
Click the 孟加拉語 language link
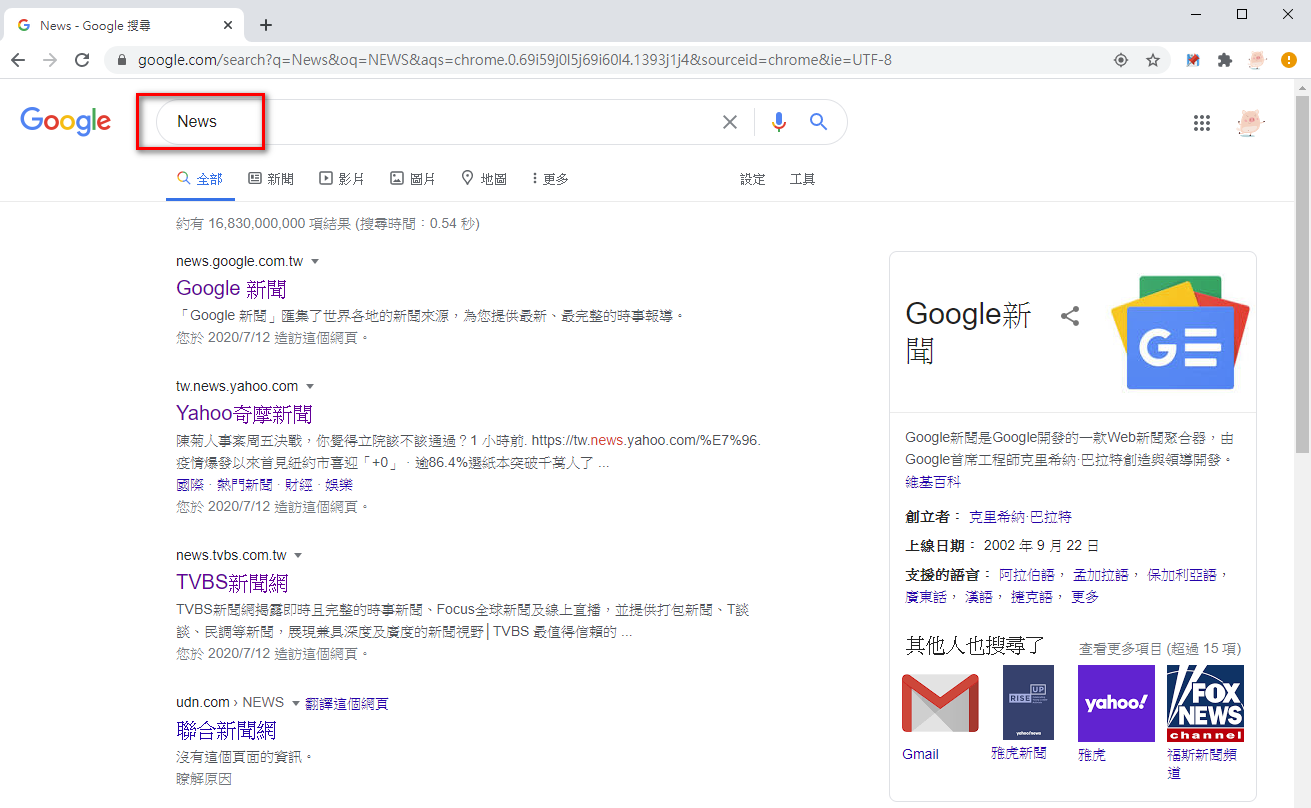1100,575
